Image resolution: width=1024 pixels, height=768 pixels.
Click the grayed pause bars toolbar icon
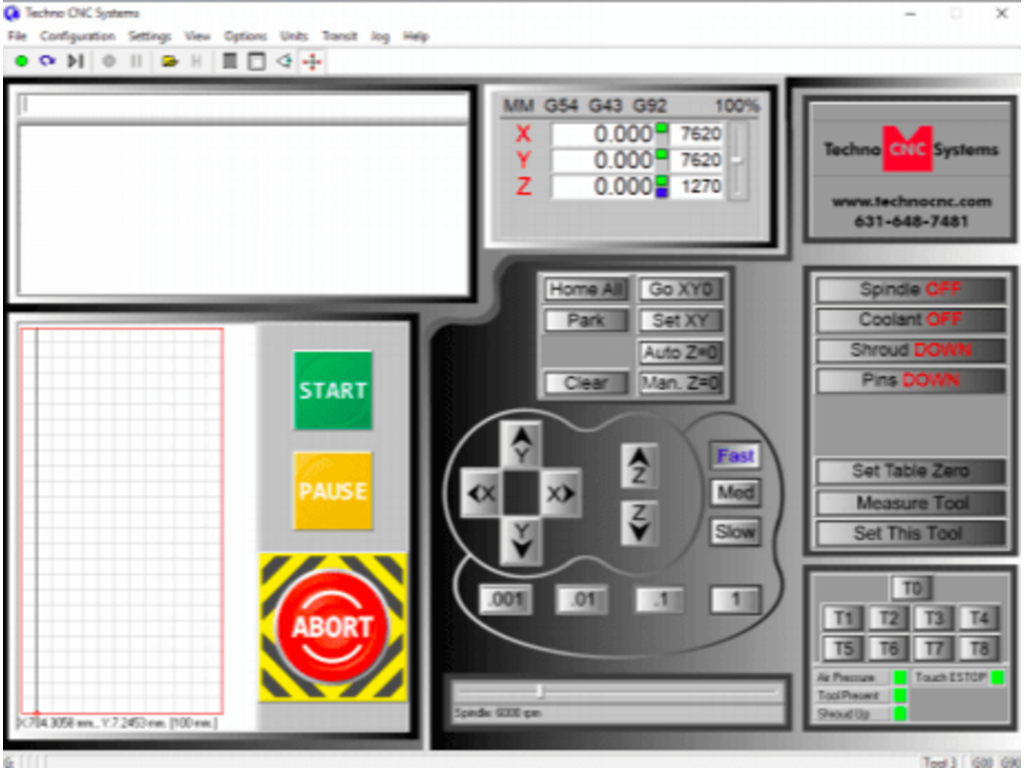(x=136, y=61)
